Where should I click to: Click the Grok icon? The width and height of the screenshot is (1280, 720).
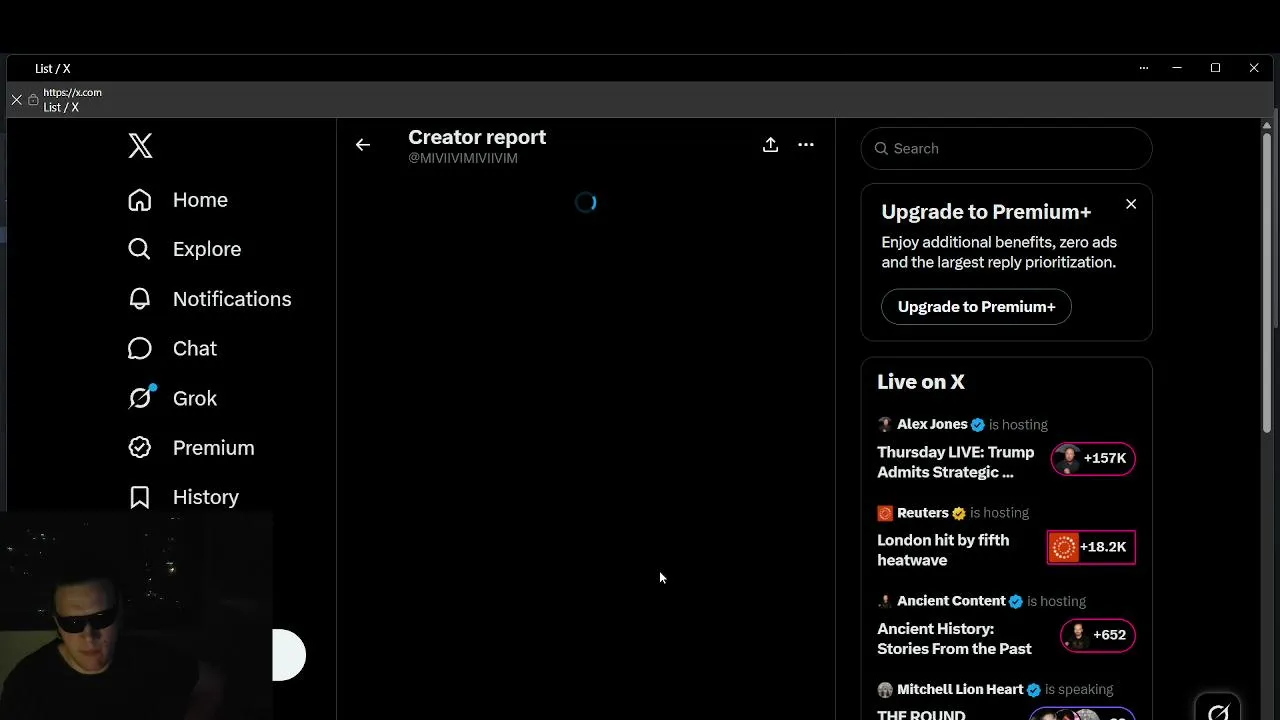point(140,398)
